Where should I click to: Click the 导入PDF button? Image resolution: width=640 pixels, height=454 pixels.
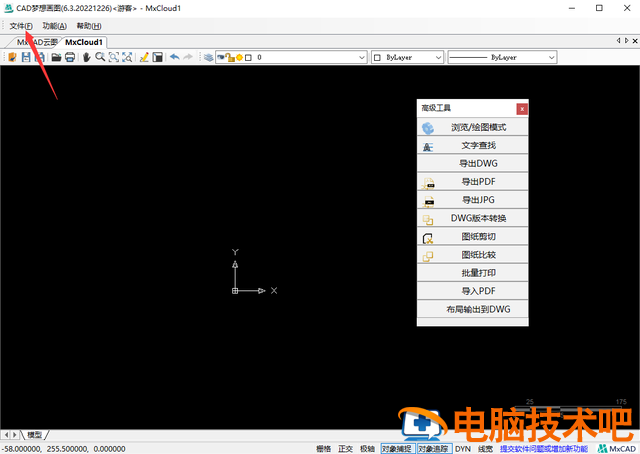pos(473,291)
